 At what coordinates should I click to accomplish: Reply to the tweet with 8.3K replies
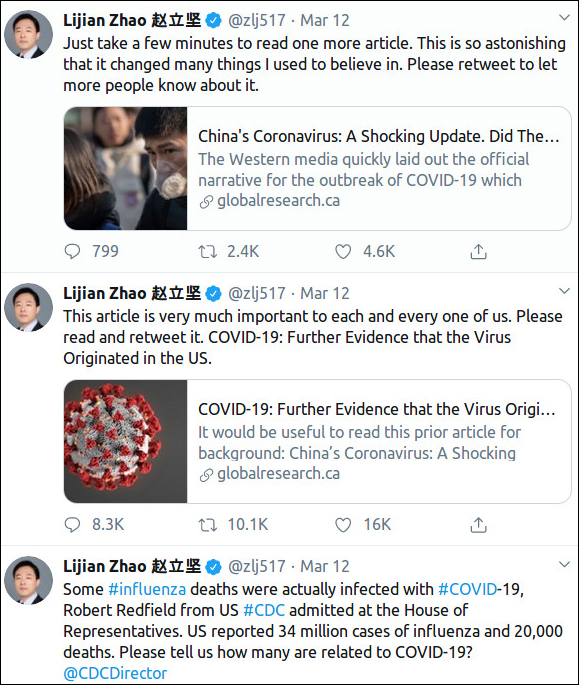[x=72, y=525]
